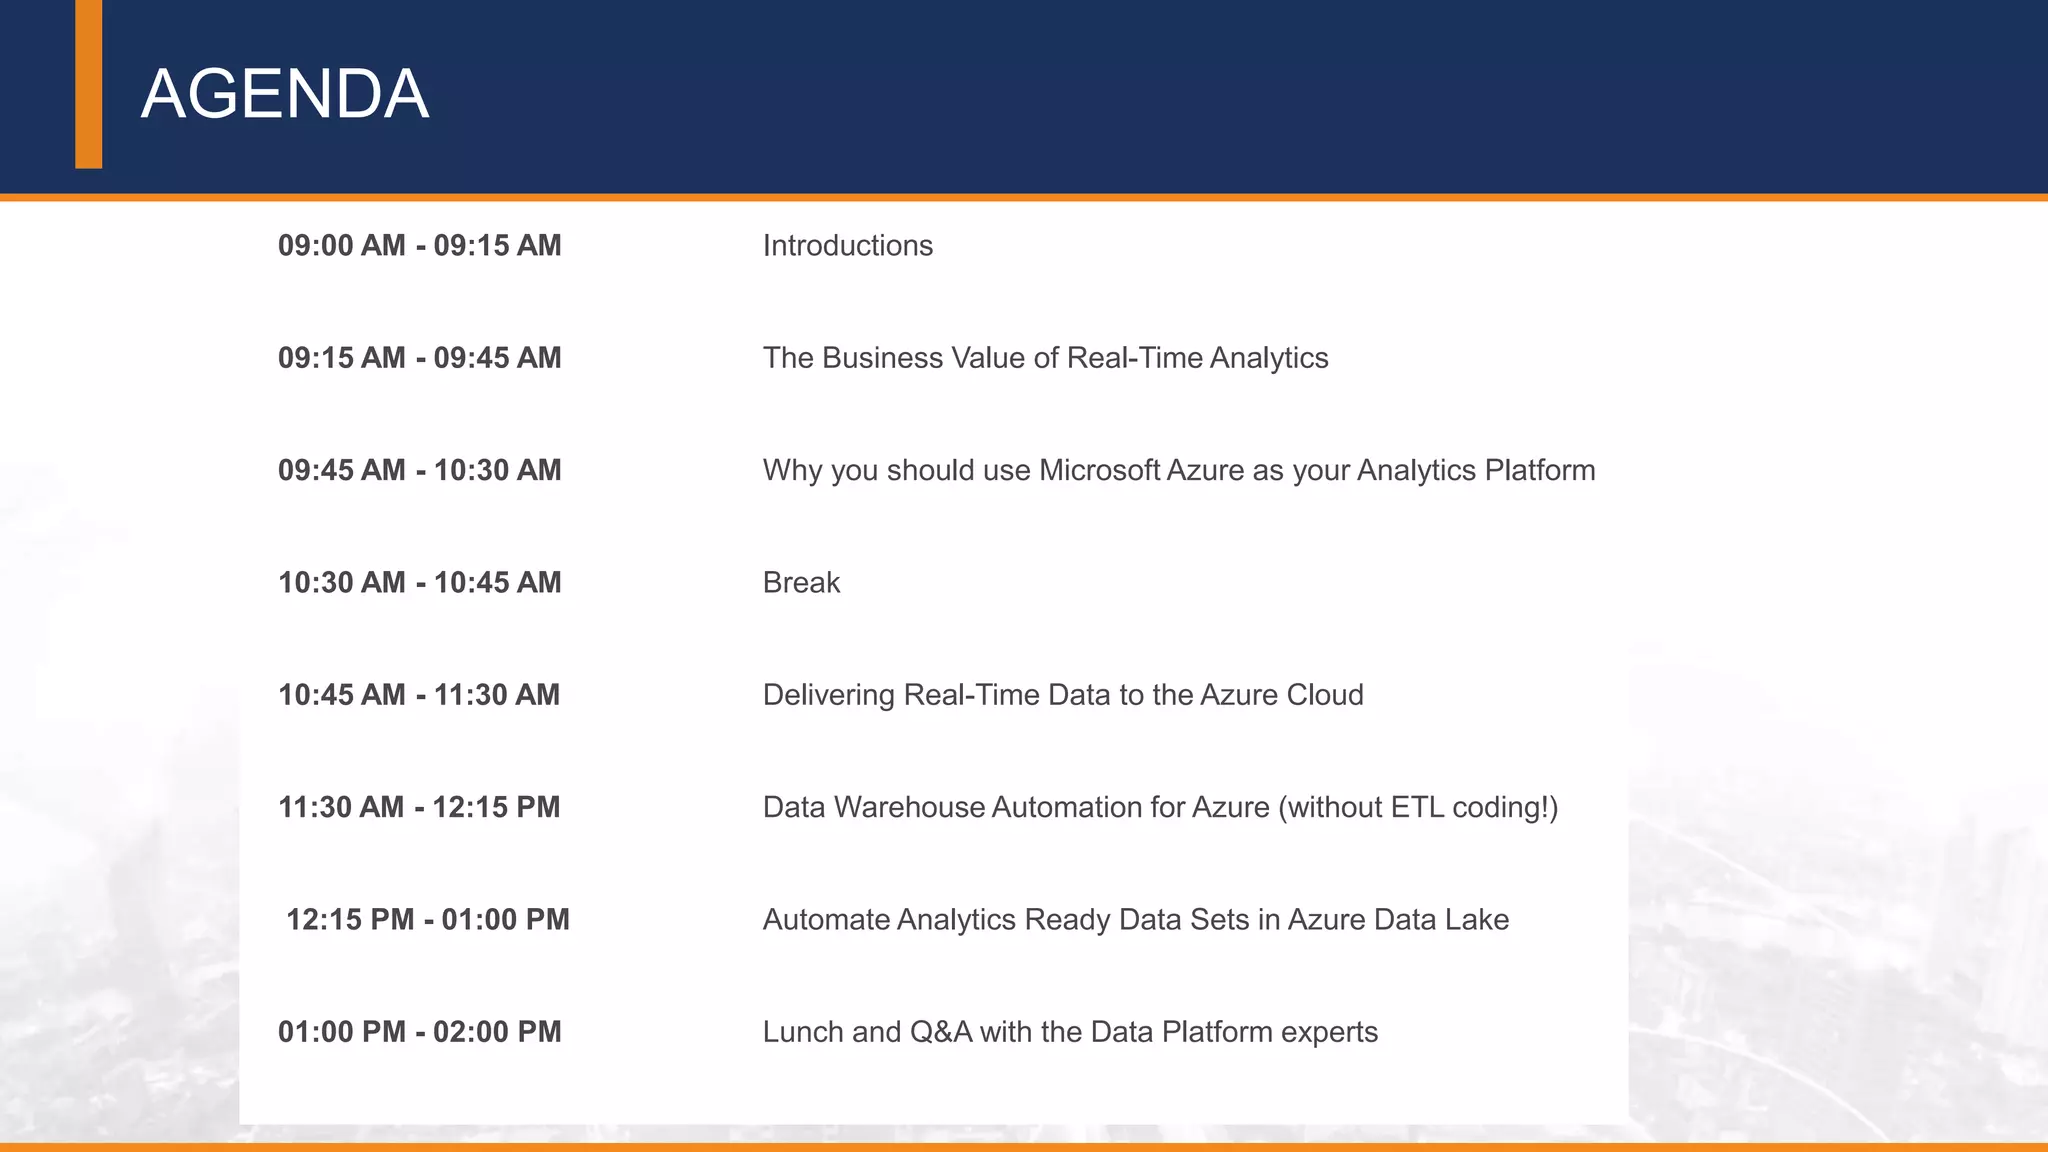Click the Introductions agenda item
This screenshot has height=1152, width=2048.
[x=847, y=245]
